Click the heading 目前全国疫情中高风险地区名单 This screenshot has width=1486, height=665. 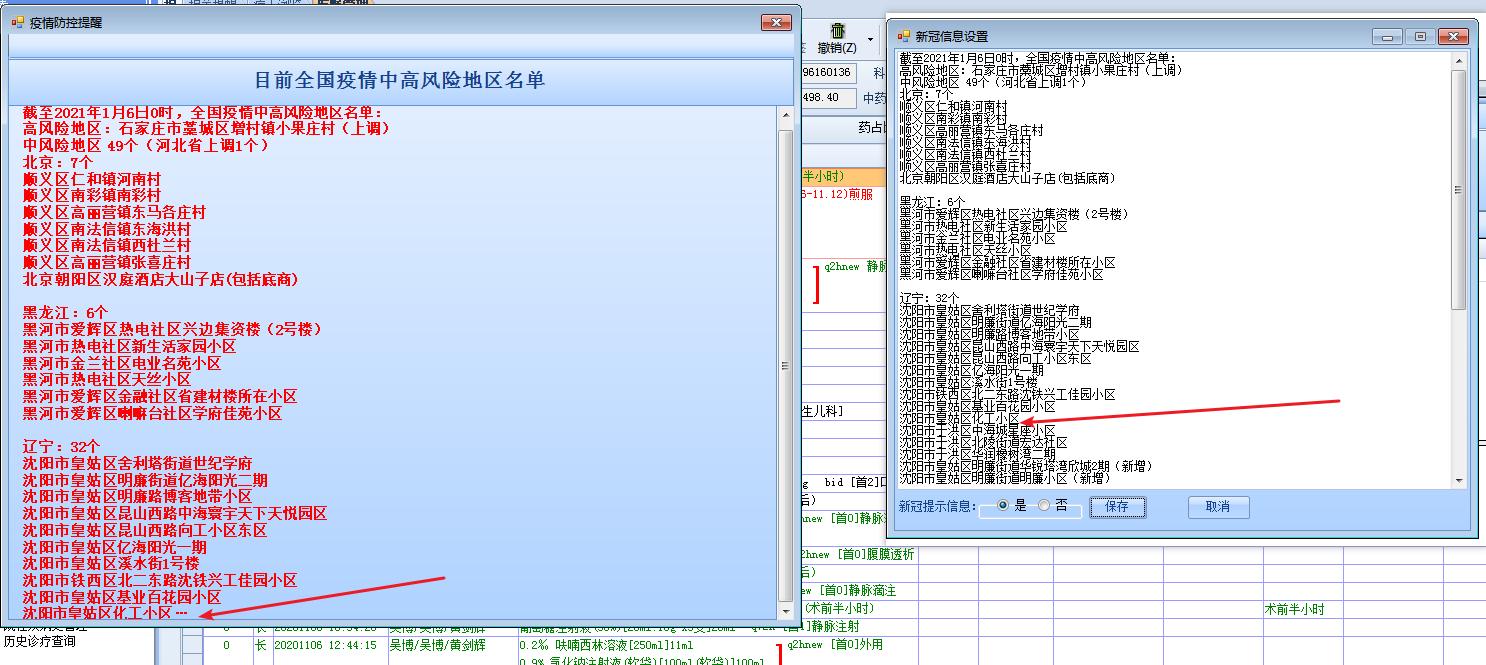[x=400, y=80]
